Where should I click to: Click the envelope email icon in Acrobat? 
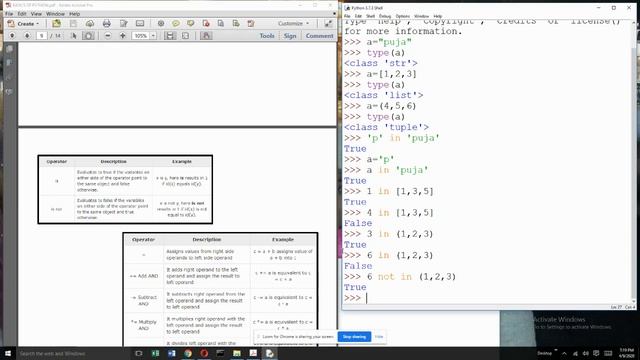click(140, 24)
